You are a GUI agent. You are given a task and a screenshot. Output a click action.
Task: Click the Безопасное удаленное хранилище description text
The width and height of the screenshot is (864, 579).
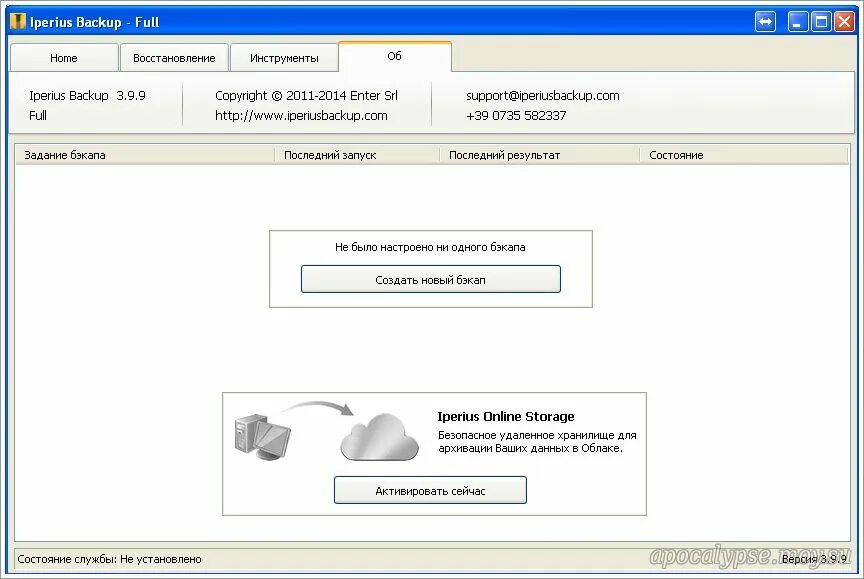537,442
